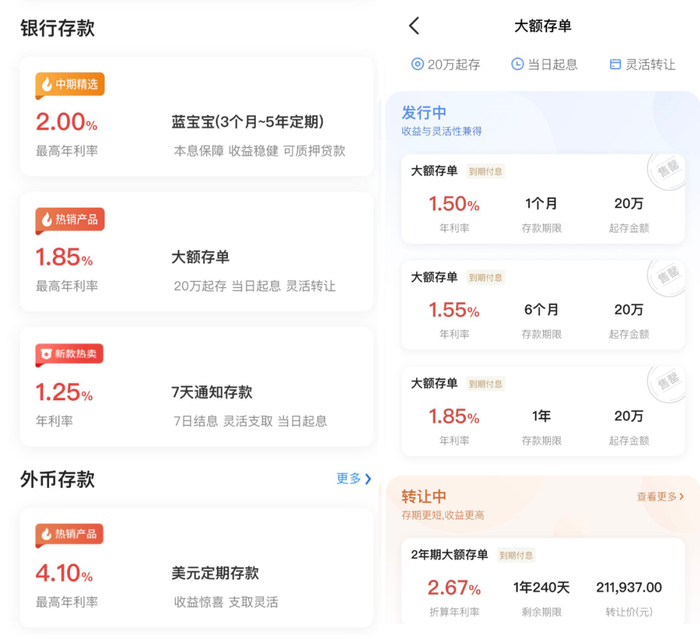
Task: Tap the 热销产品 badge above 大额存单
Action: coord(69,219)
